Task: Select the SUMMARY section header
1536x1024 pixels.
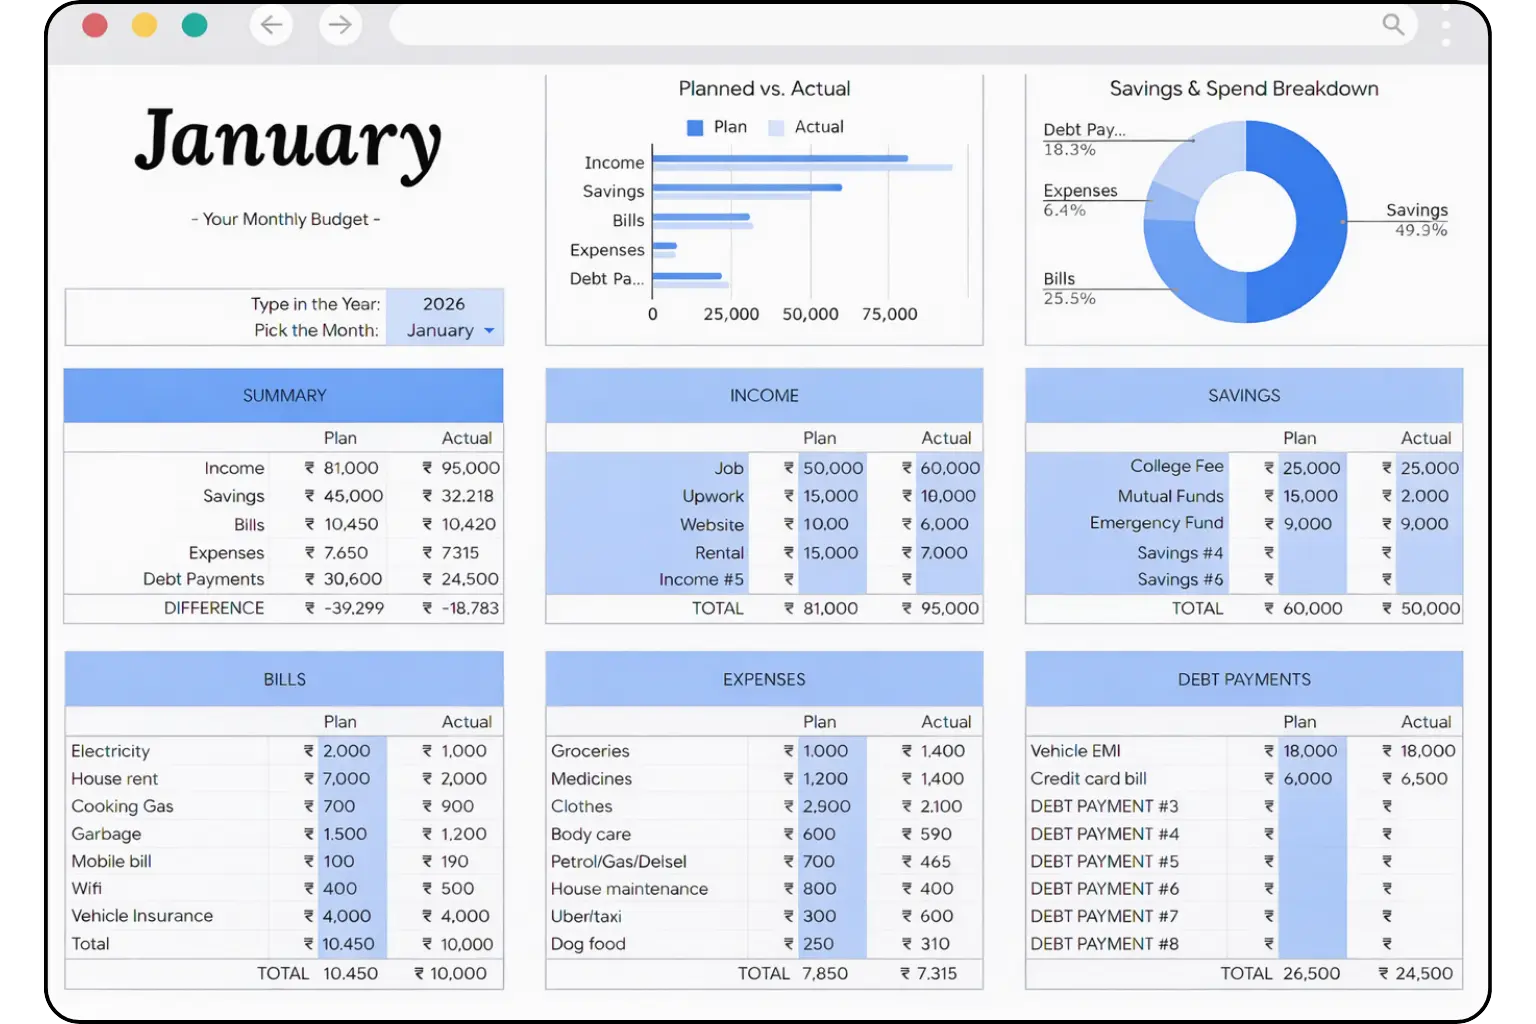Action: point(284,396)
